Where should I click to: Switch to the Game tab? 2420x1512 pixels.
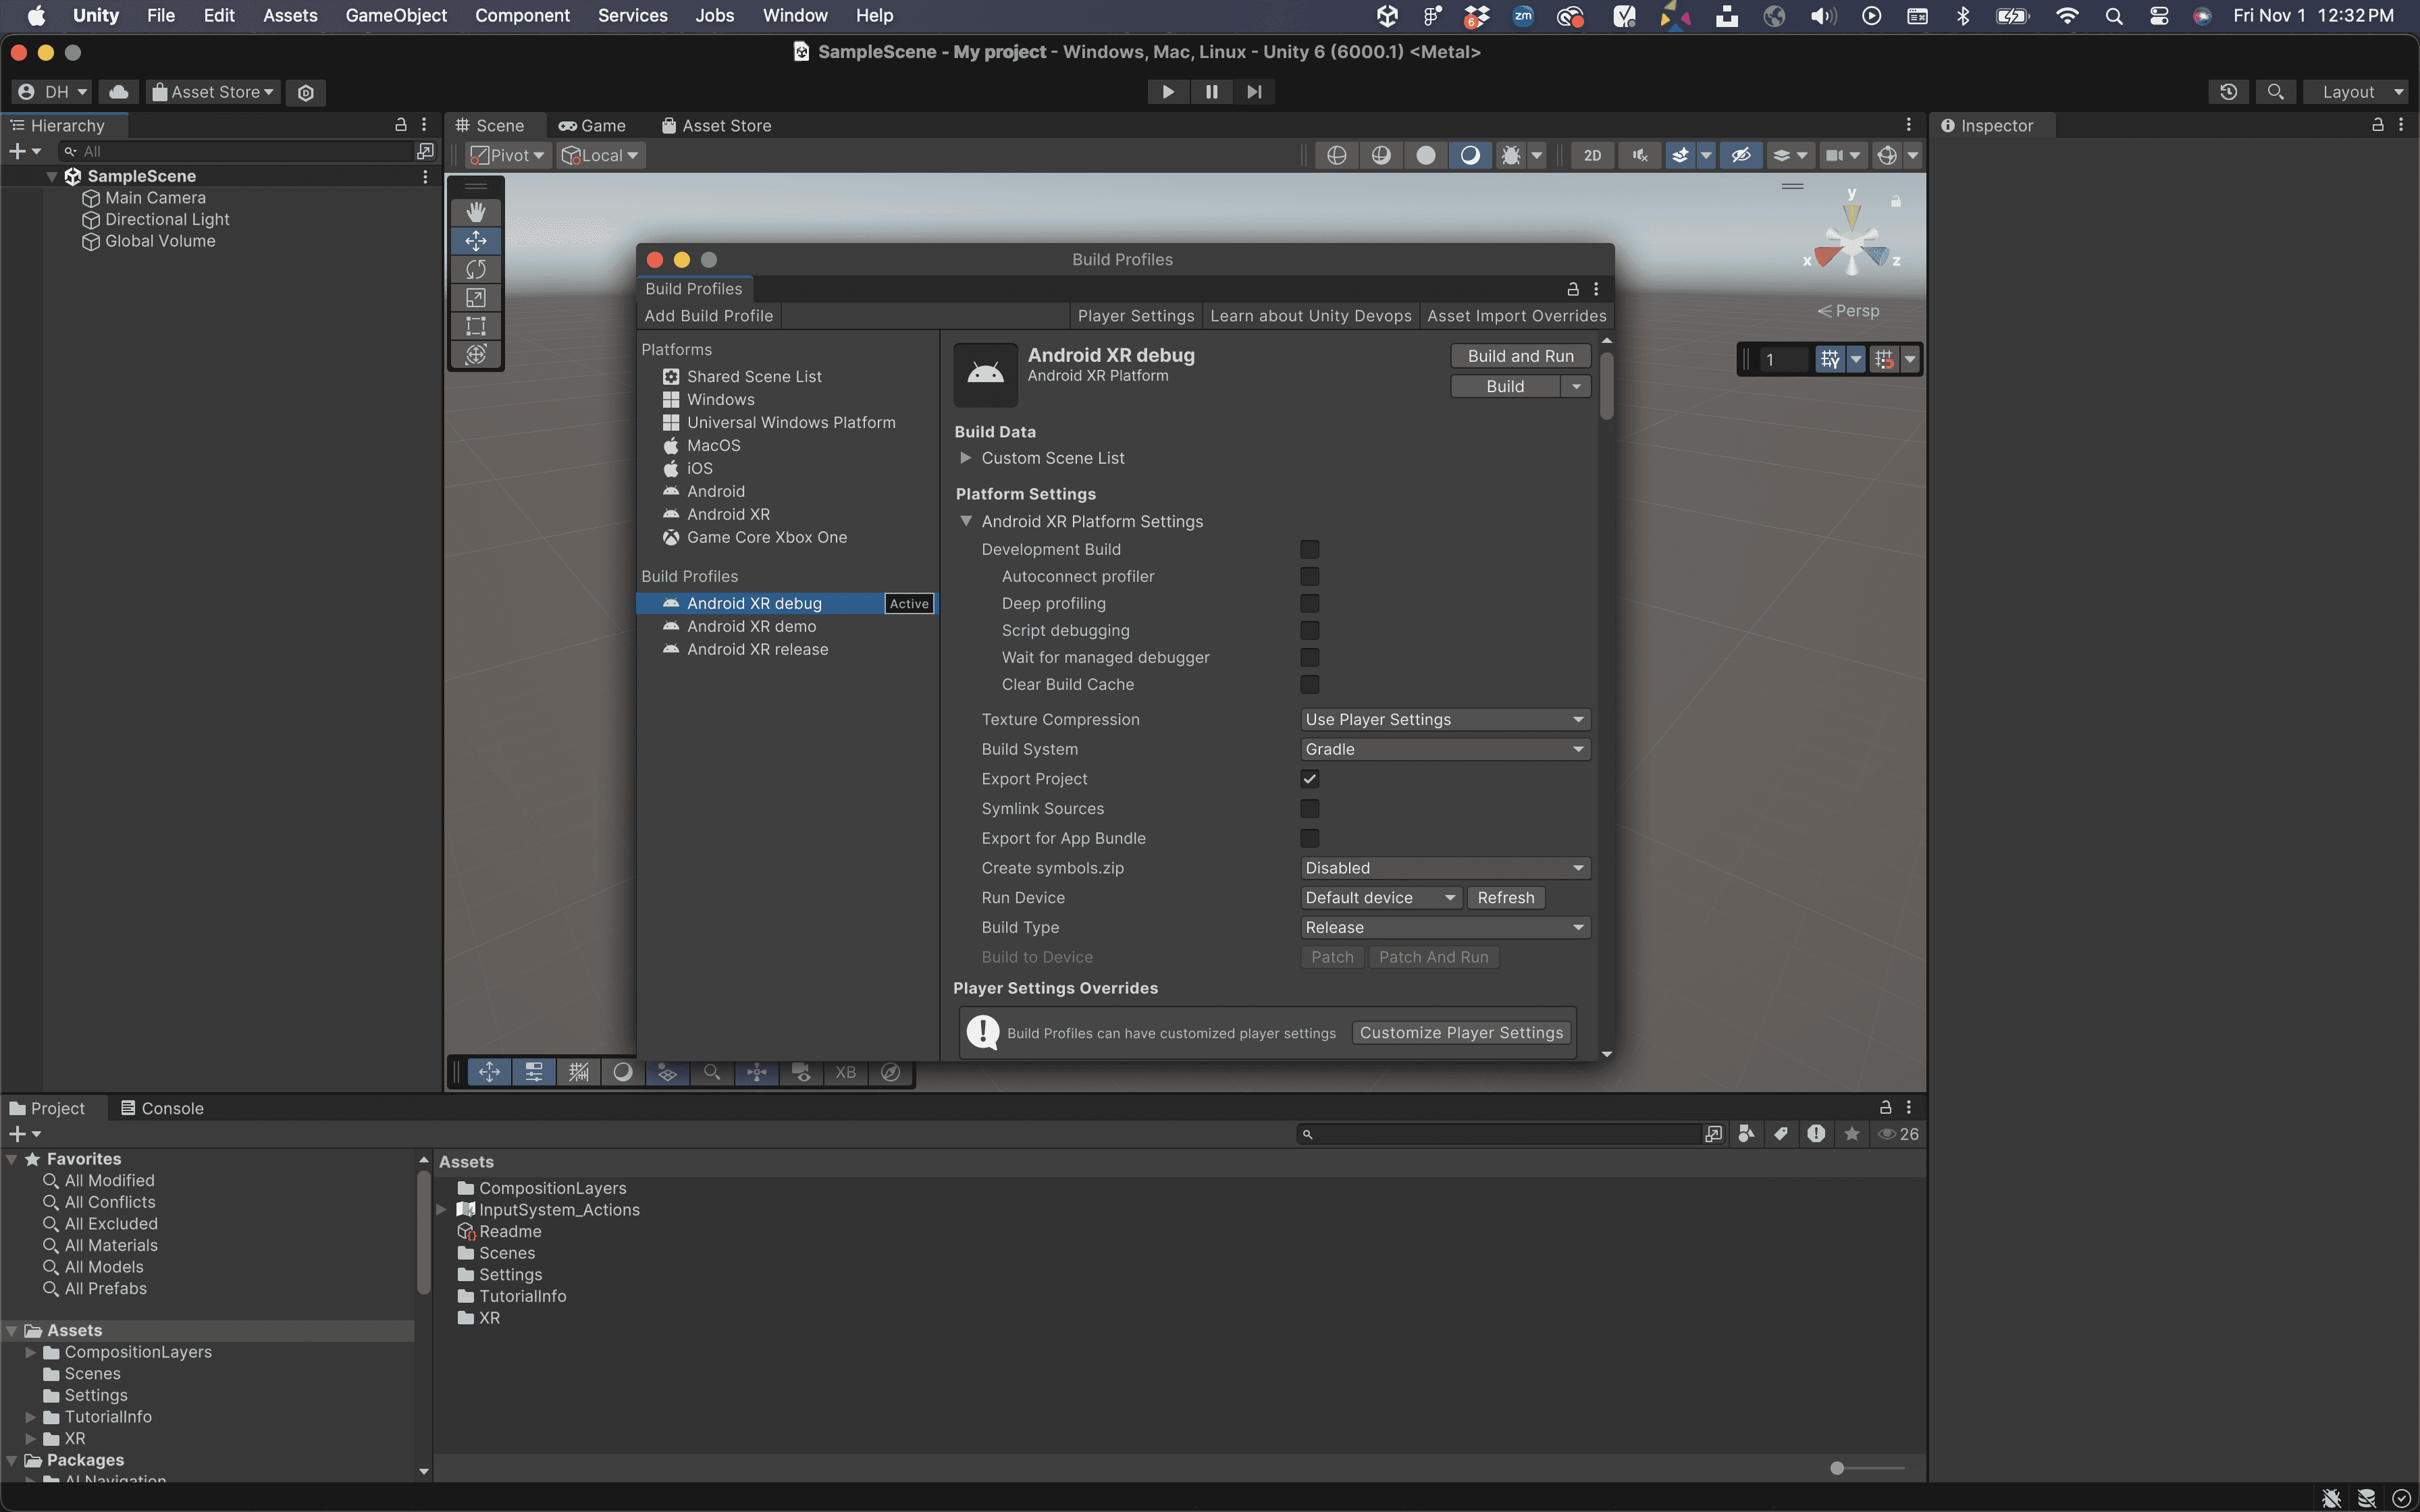point(592,125)
